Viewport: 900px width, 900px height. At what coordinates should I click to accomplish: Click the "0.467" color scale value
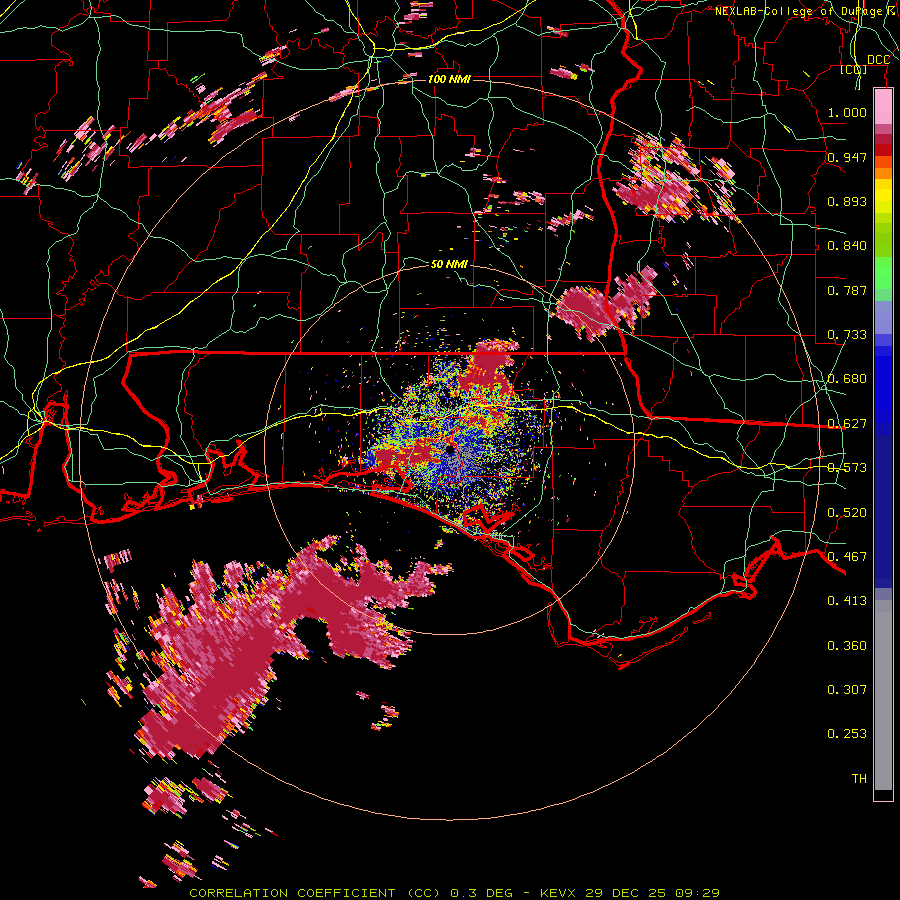coord(847,557)
